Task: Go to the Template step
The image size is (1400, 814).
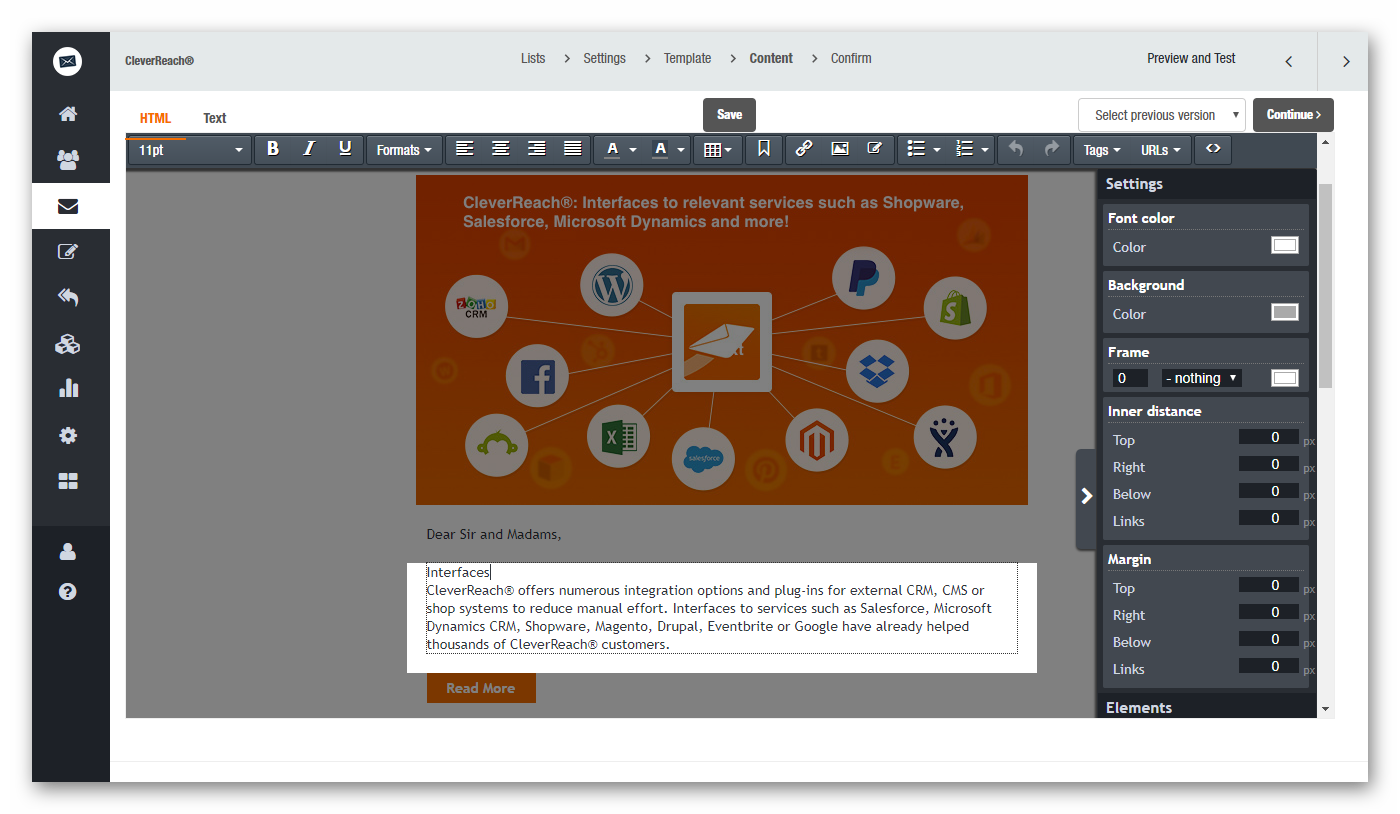Action: (688, 58)
